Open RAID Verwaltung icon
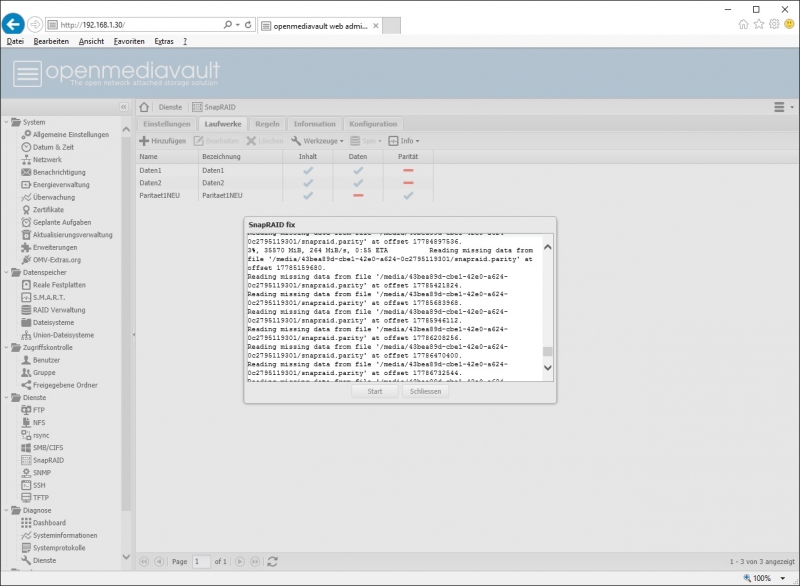This screenshot has height=586, width=800. 26,310
